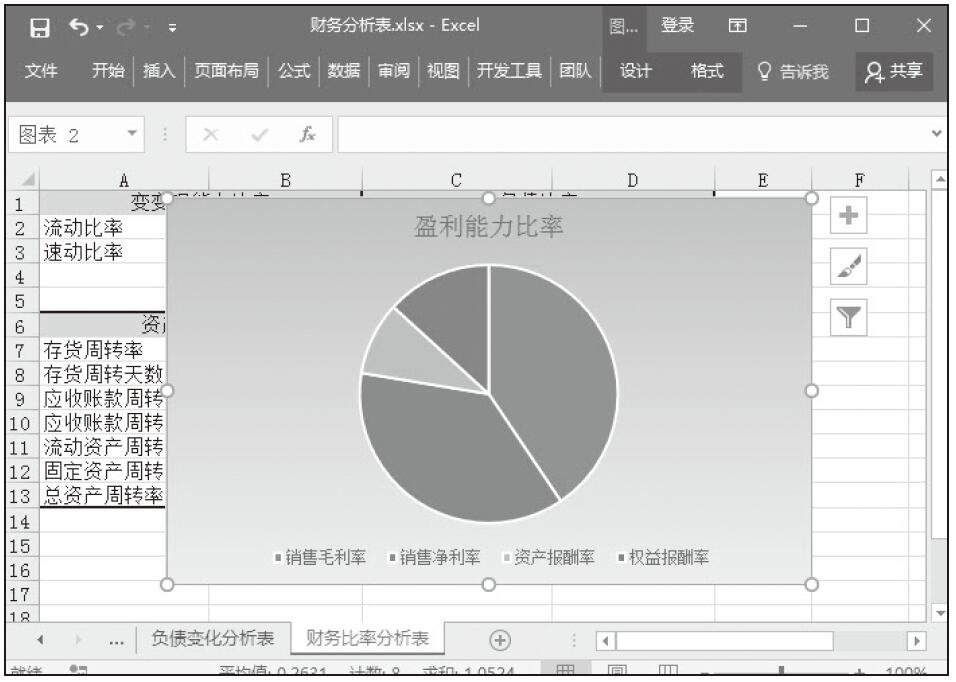This screenshot has width=956, height=682.
Task: Switch to 负债变化分析表 sheet tab
Action: click(212, 640)
